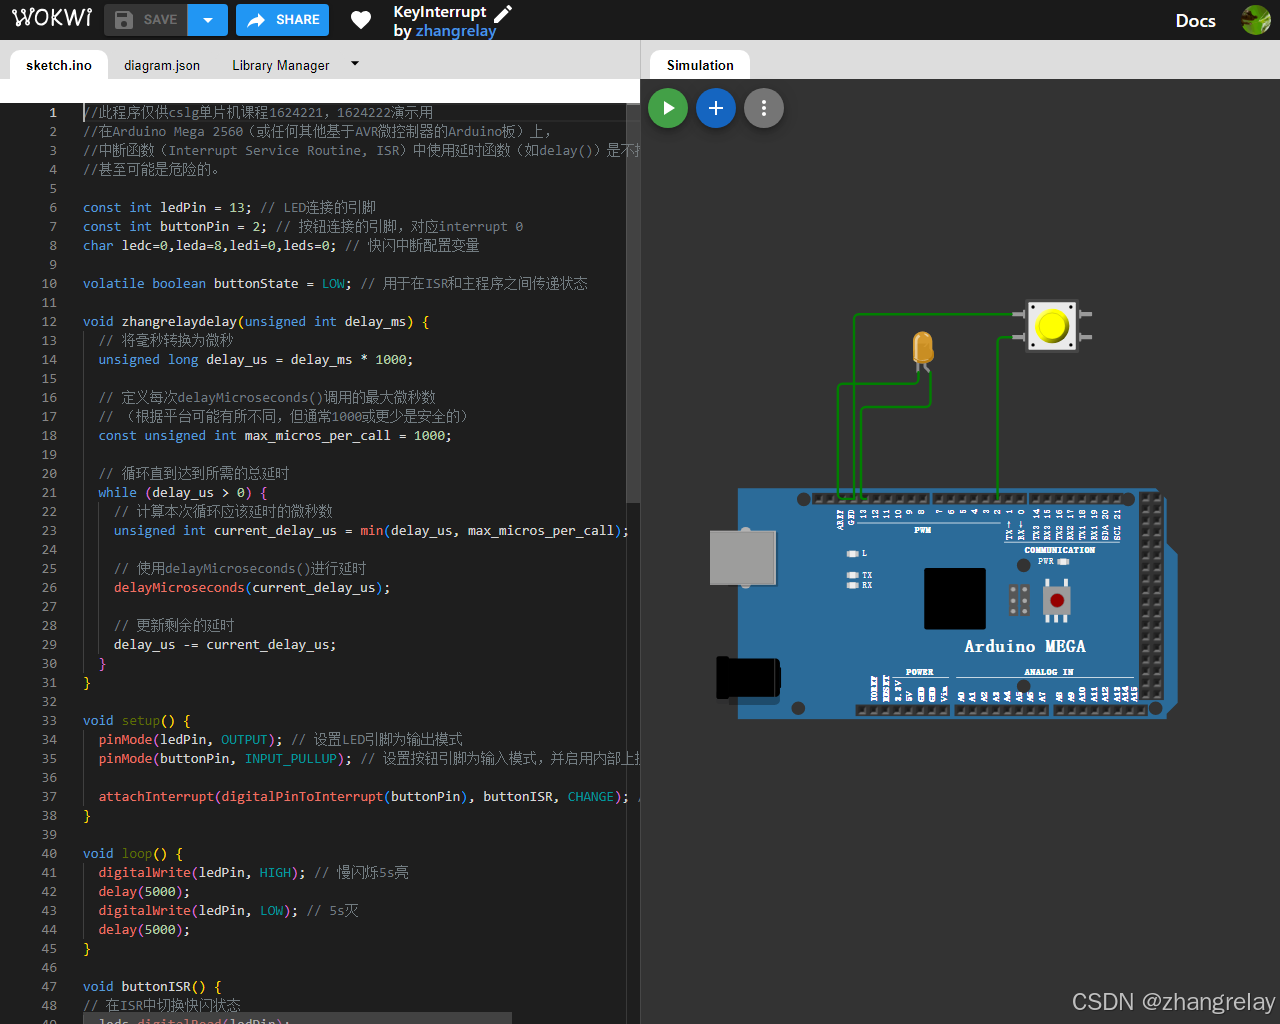The height and width of the screenshot is (1024, 1280).
Task: Click the black power jack on the board
Action: 748,678
